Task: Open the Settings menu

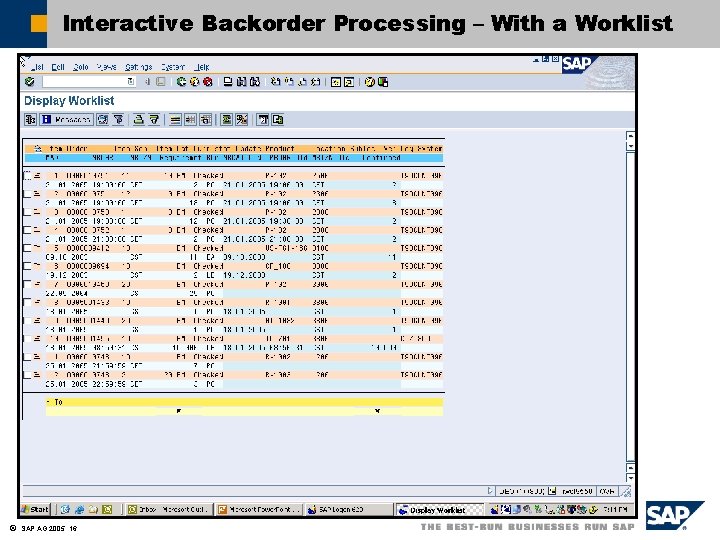Action: 139,67
